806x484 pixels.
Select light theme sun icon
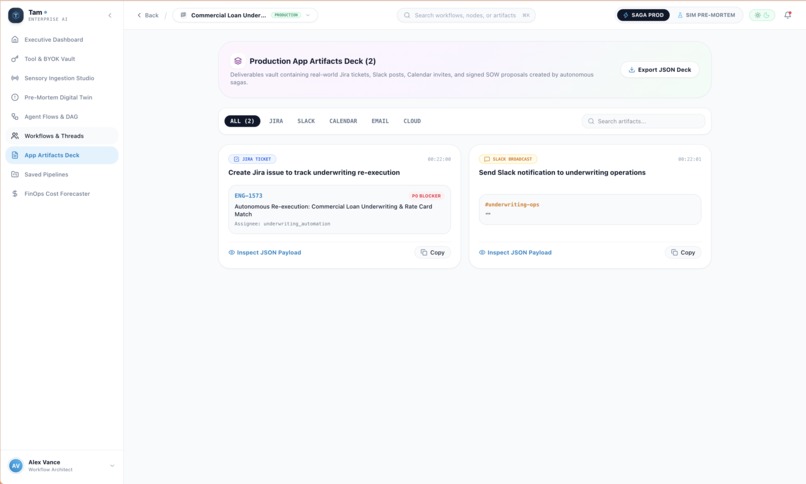[x=757, y=15]
